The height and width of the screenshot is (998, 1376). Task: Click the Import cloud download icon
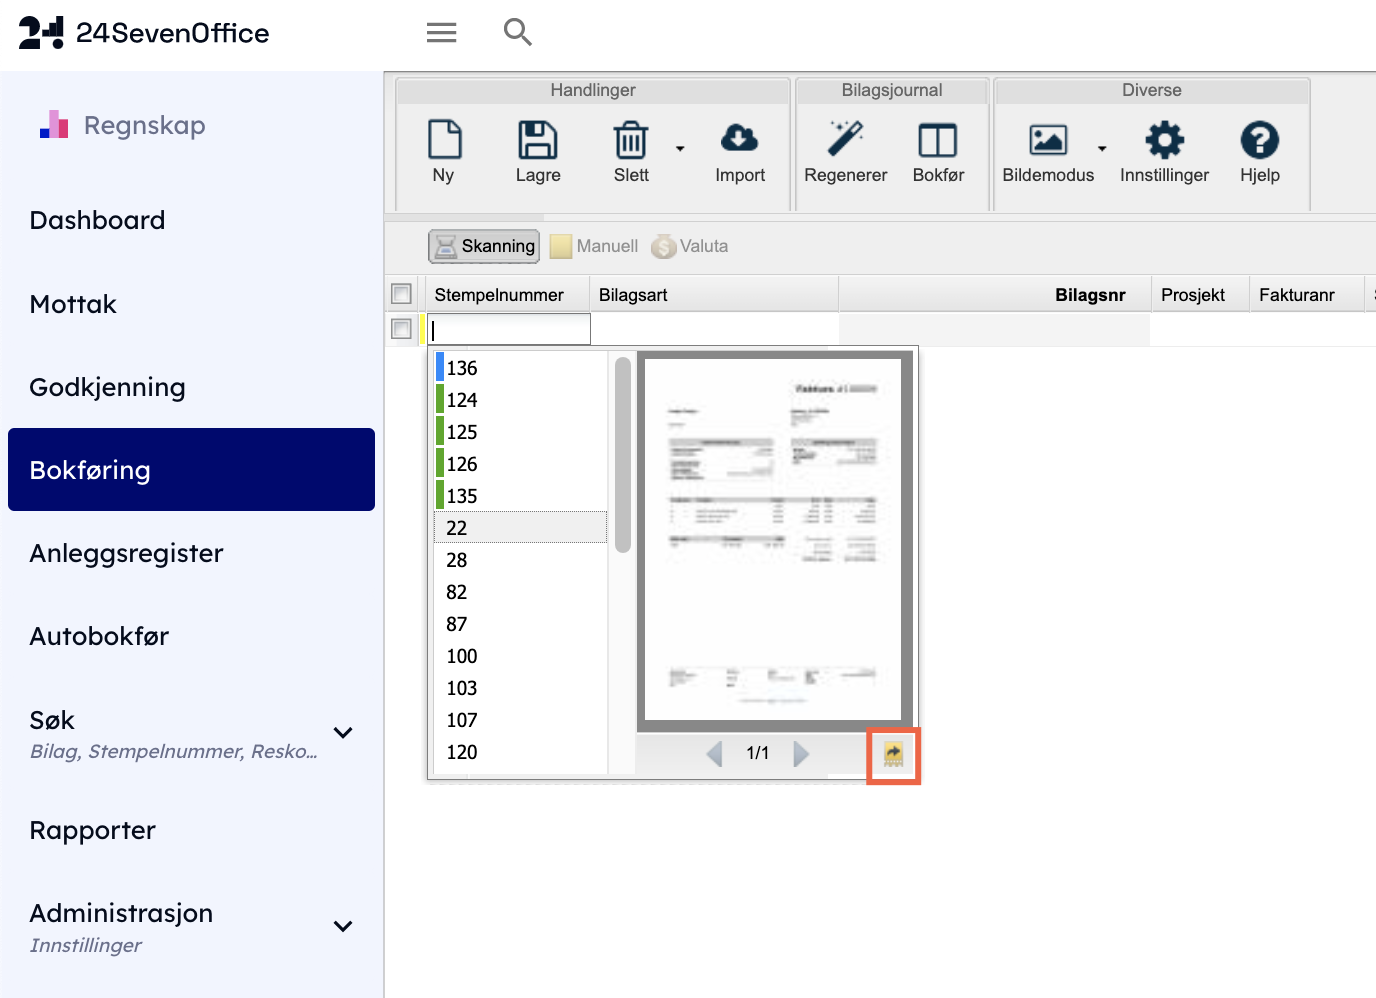click(x=739, y=139)
